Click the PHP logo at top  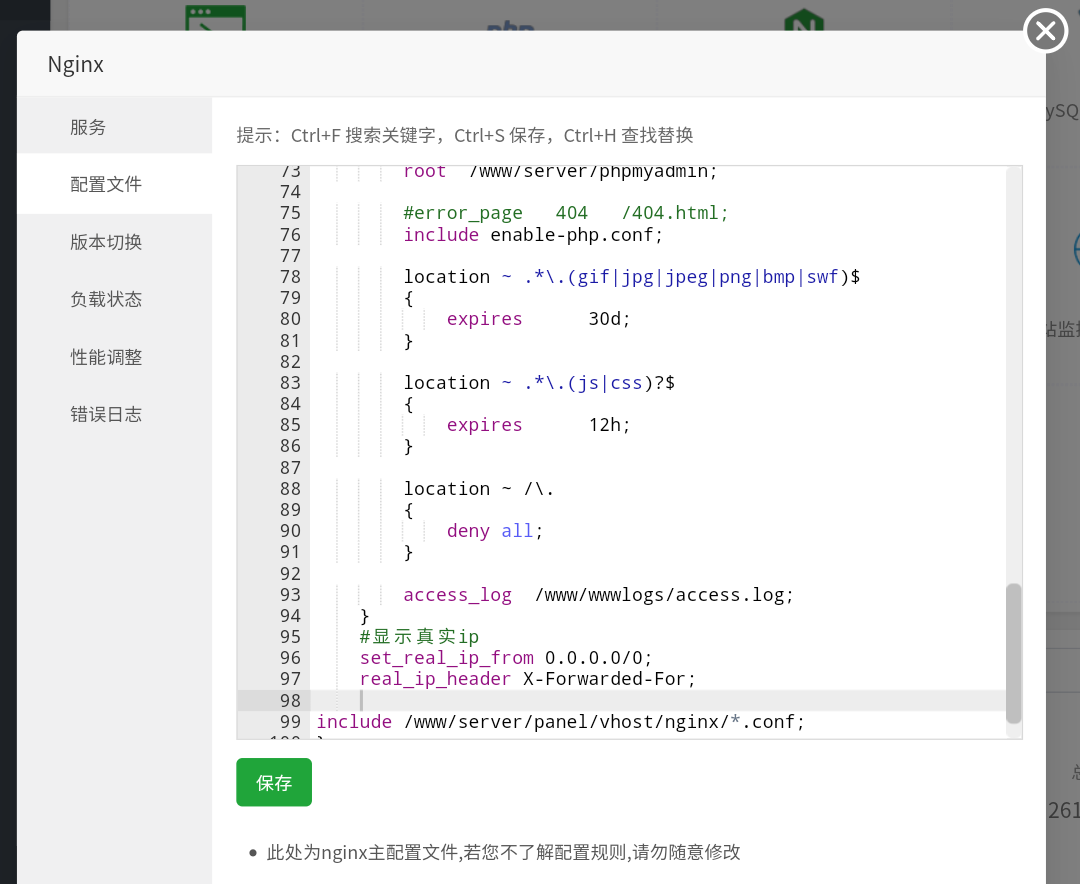click(x=510, y=24)
